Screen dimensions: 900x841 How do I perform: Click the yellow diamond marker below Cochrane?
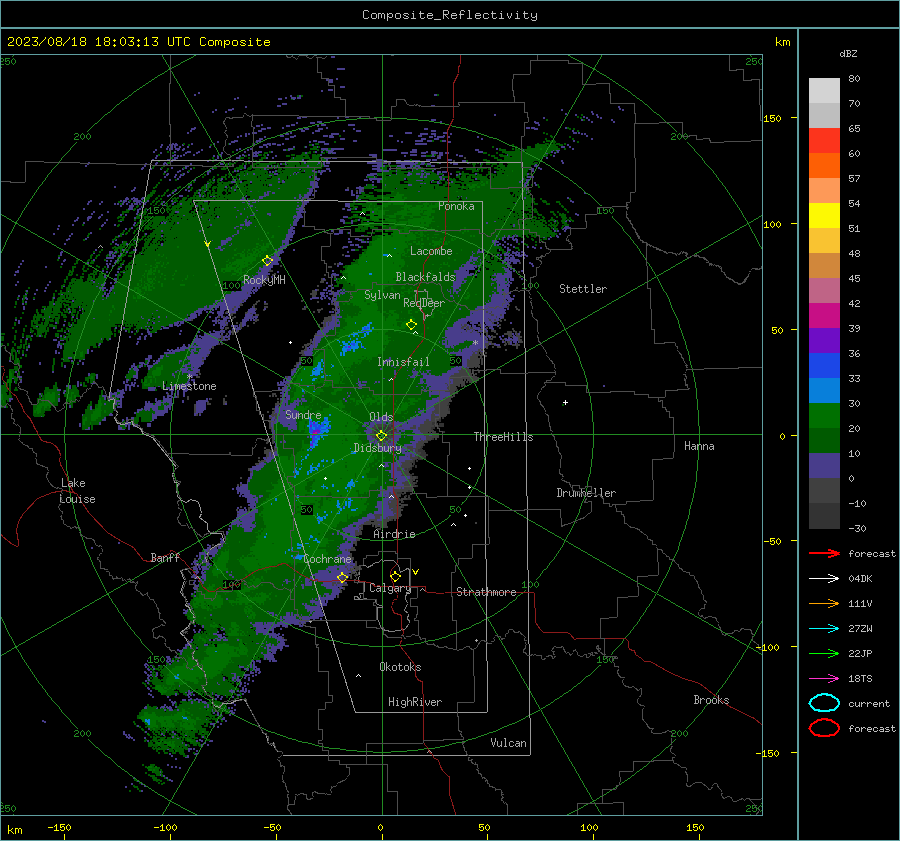pyautogui.click(x=342, y=578)
